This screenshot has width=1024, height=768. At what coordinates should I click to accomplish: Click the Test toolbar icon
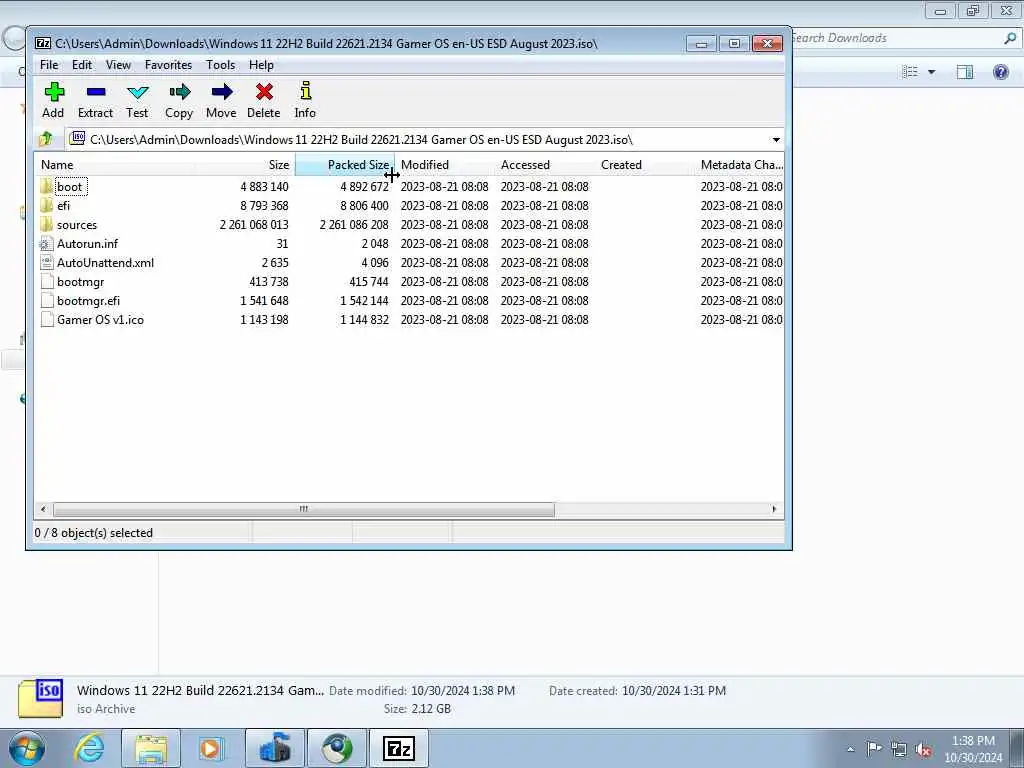click(138, 92)
